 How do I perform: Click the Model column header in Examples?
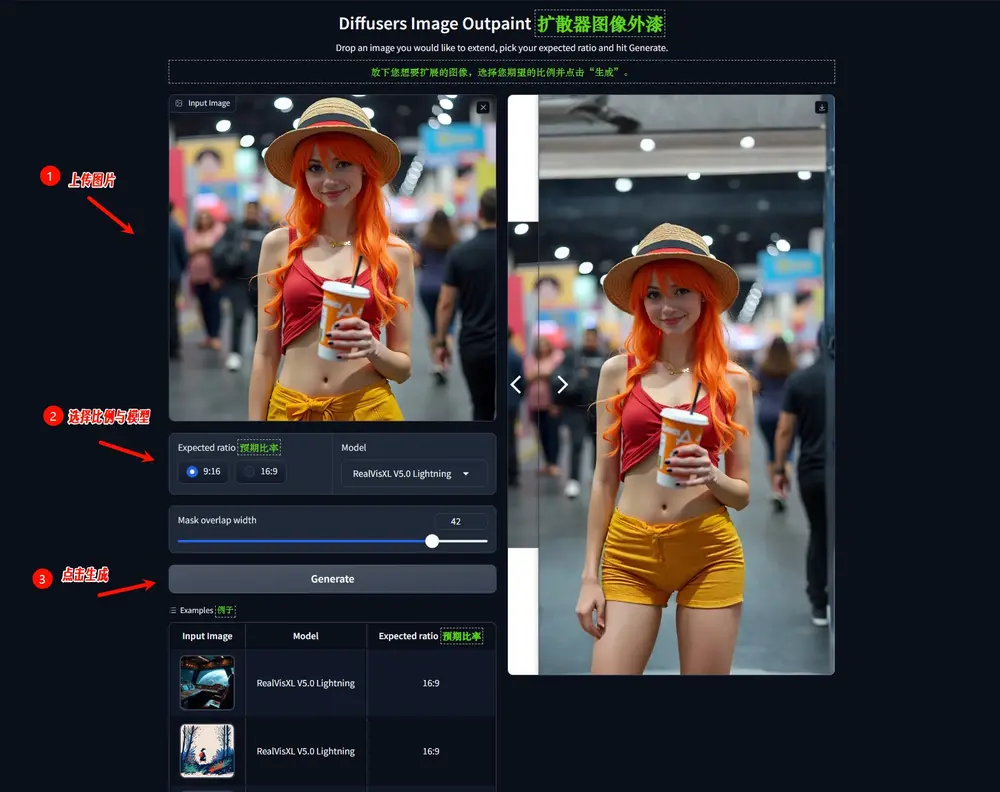tap(305, 636)
